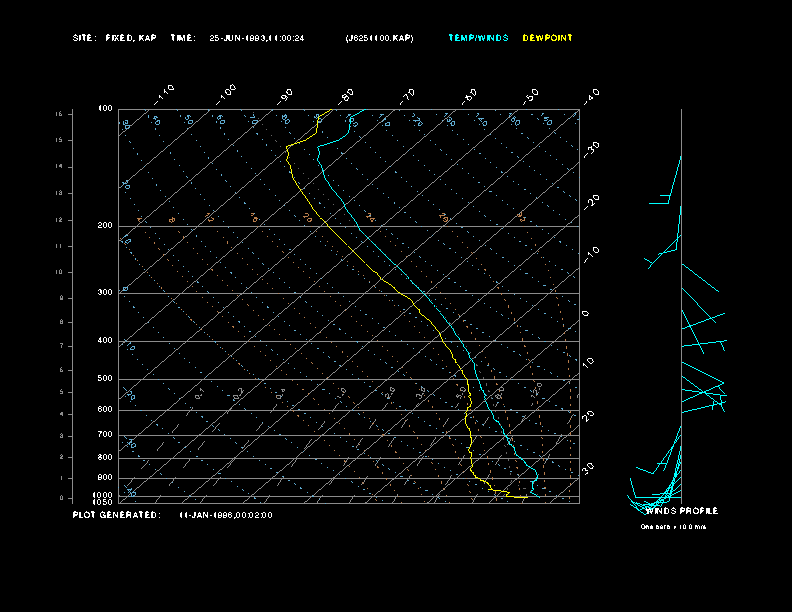Click the cyan TEMP/WINDS legend label
The image size is (792, 612).
478,38
